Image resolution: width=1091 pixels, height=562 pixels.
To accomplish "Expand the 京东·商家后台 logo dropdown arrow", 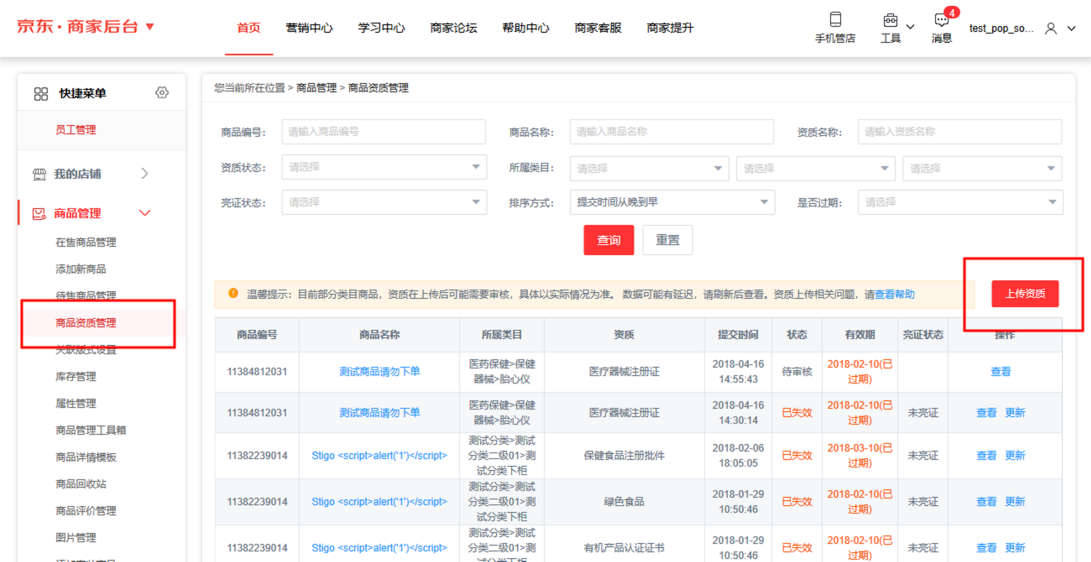I will click(x=150, y=27).
